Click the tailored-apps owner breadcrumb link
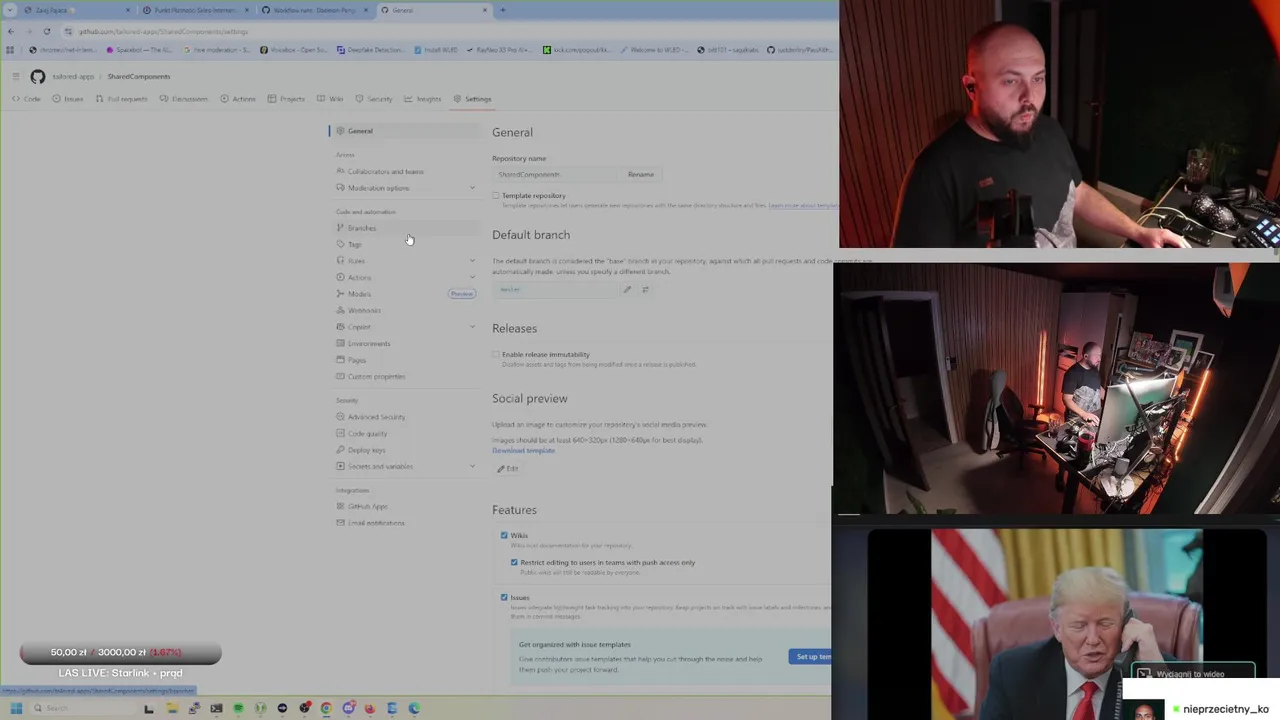1280x720 pixels. tap(73, 76)
